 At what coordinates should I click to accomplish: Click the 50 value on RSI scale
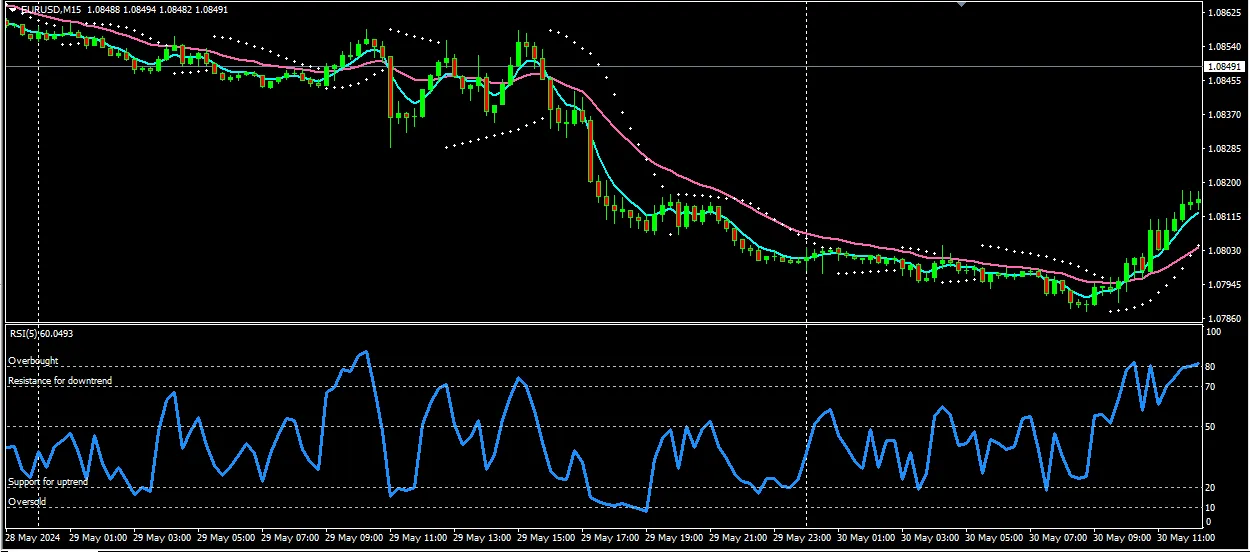tap(1211, 427)
